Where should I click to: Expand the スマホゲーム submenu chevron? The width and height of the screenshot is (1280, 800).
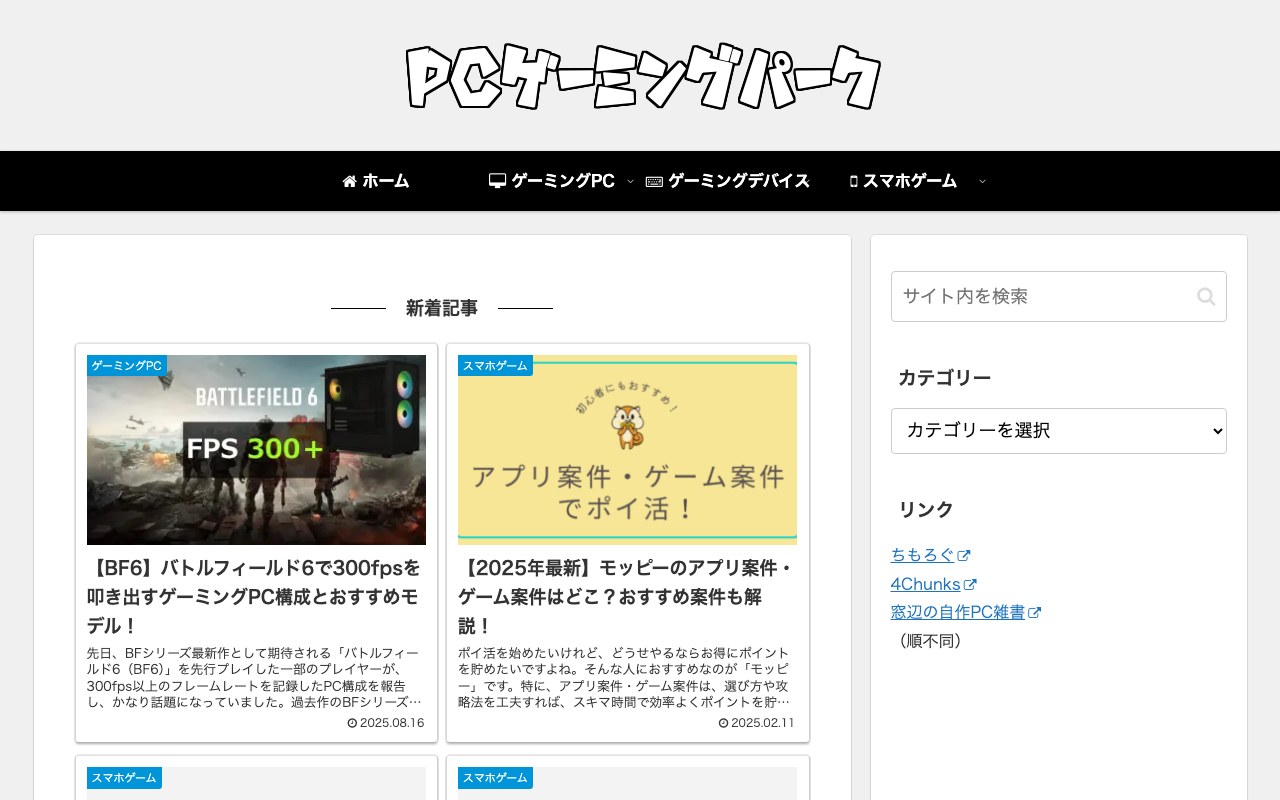(982, 181)
